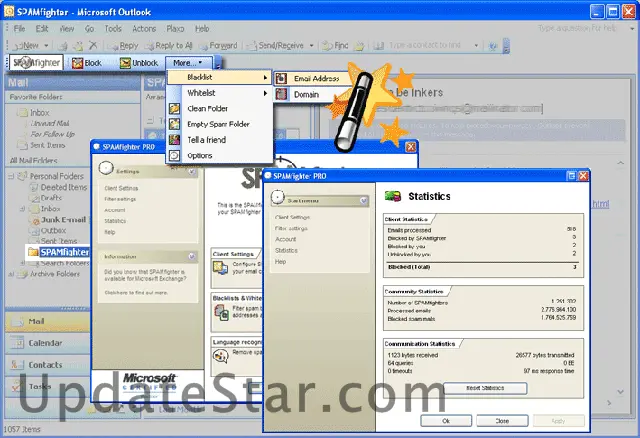This screenshot has height=438, width=640.
Task: Expand the Archive Folders node
Action: 11,274
